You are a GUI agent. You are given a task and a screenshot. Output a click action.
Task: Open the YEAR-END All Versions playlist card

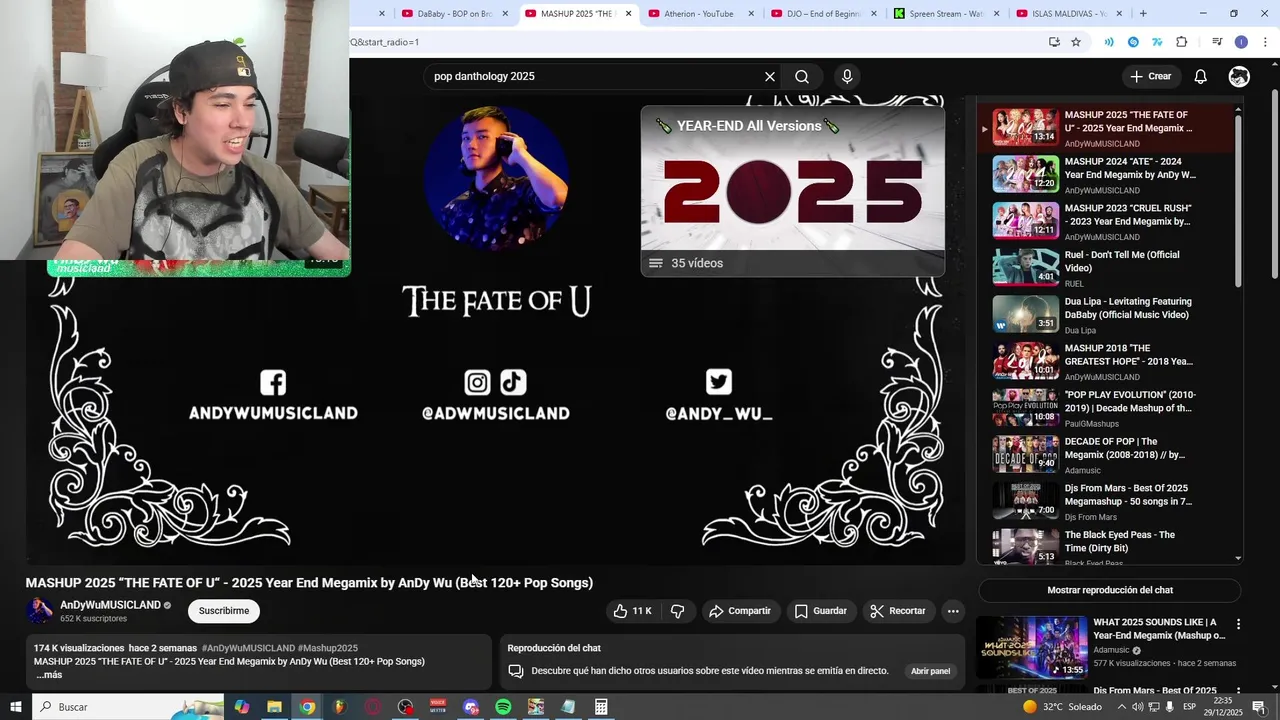coord(792,190)
